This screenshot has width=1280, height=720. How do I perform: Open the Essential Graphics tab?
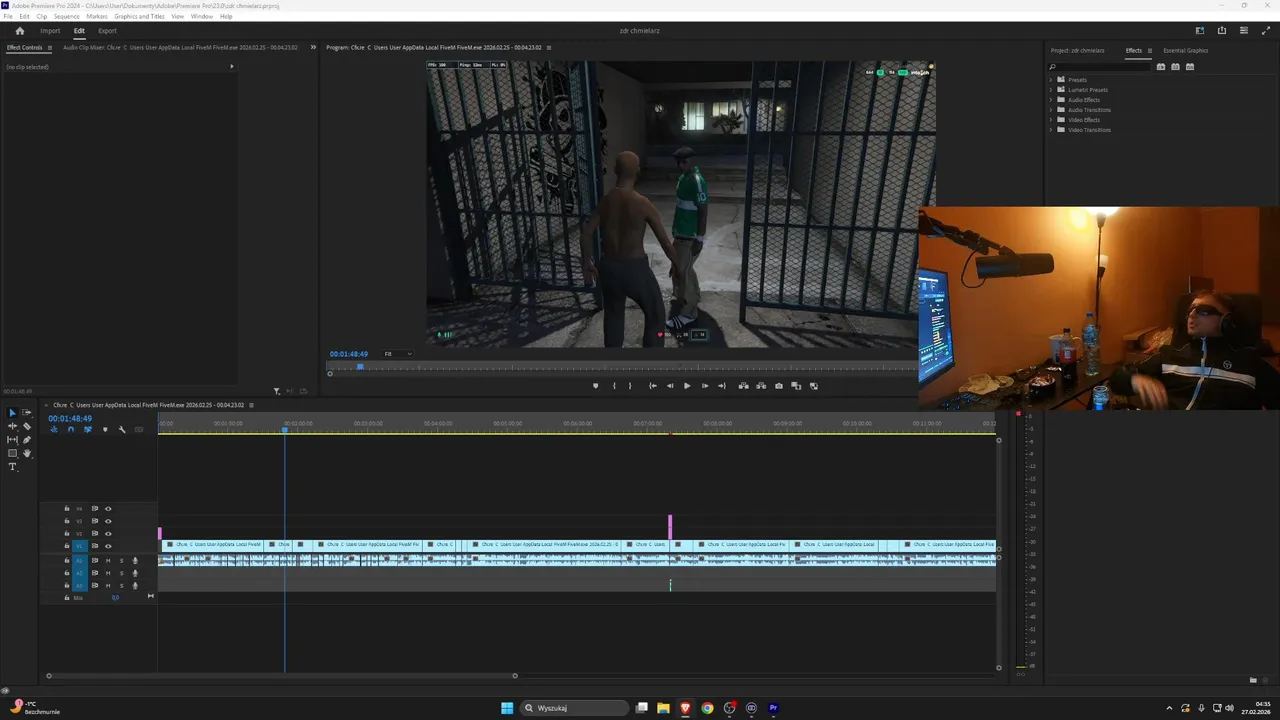pos(1185,51)
